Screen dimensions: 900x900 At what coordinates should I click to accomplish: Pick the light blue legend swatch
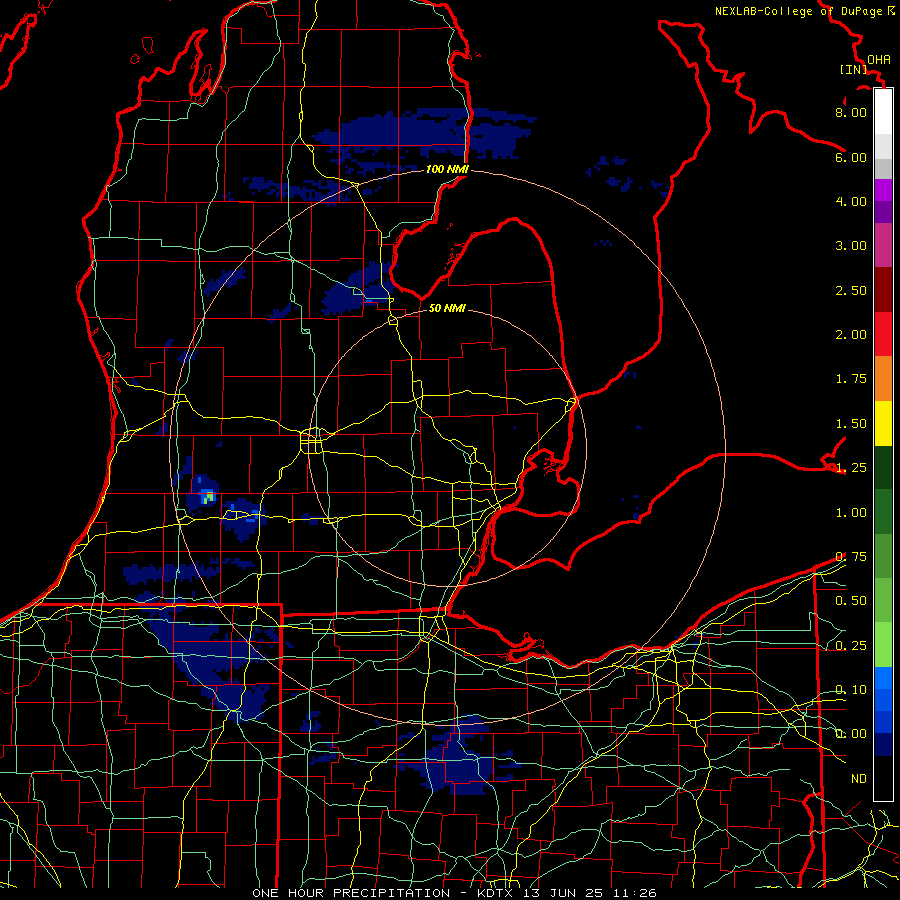(x=883, y=678)
